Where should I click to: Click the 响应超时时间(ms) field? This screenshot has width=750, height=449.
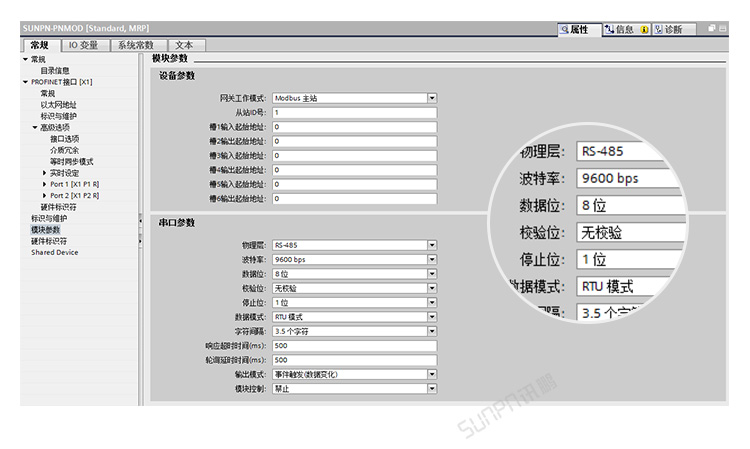[x=354, y=346]
